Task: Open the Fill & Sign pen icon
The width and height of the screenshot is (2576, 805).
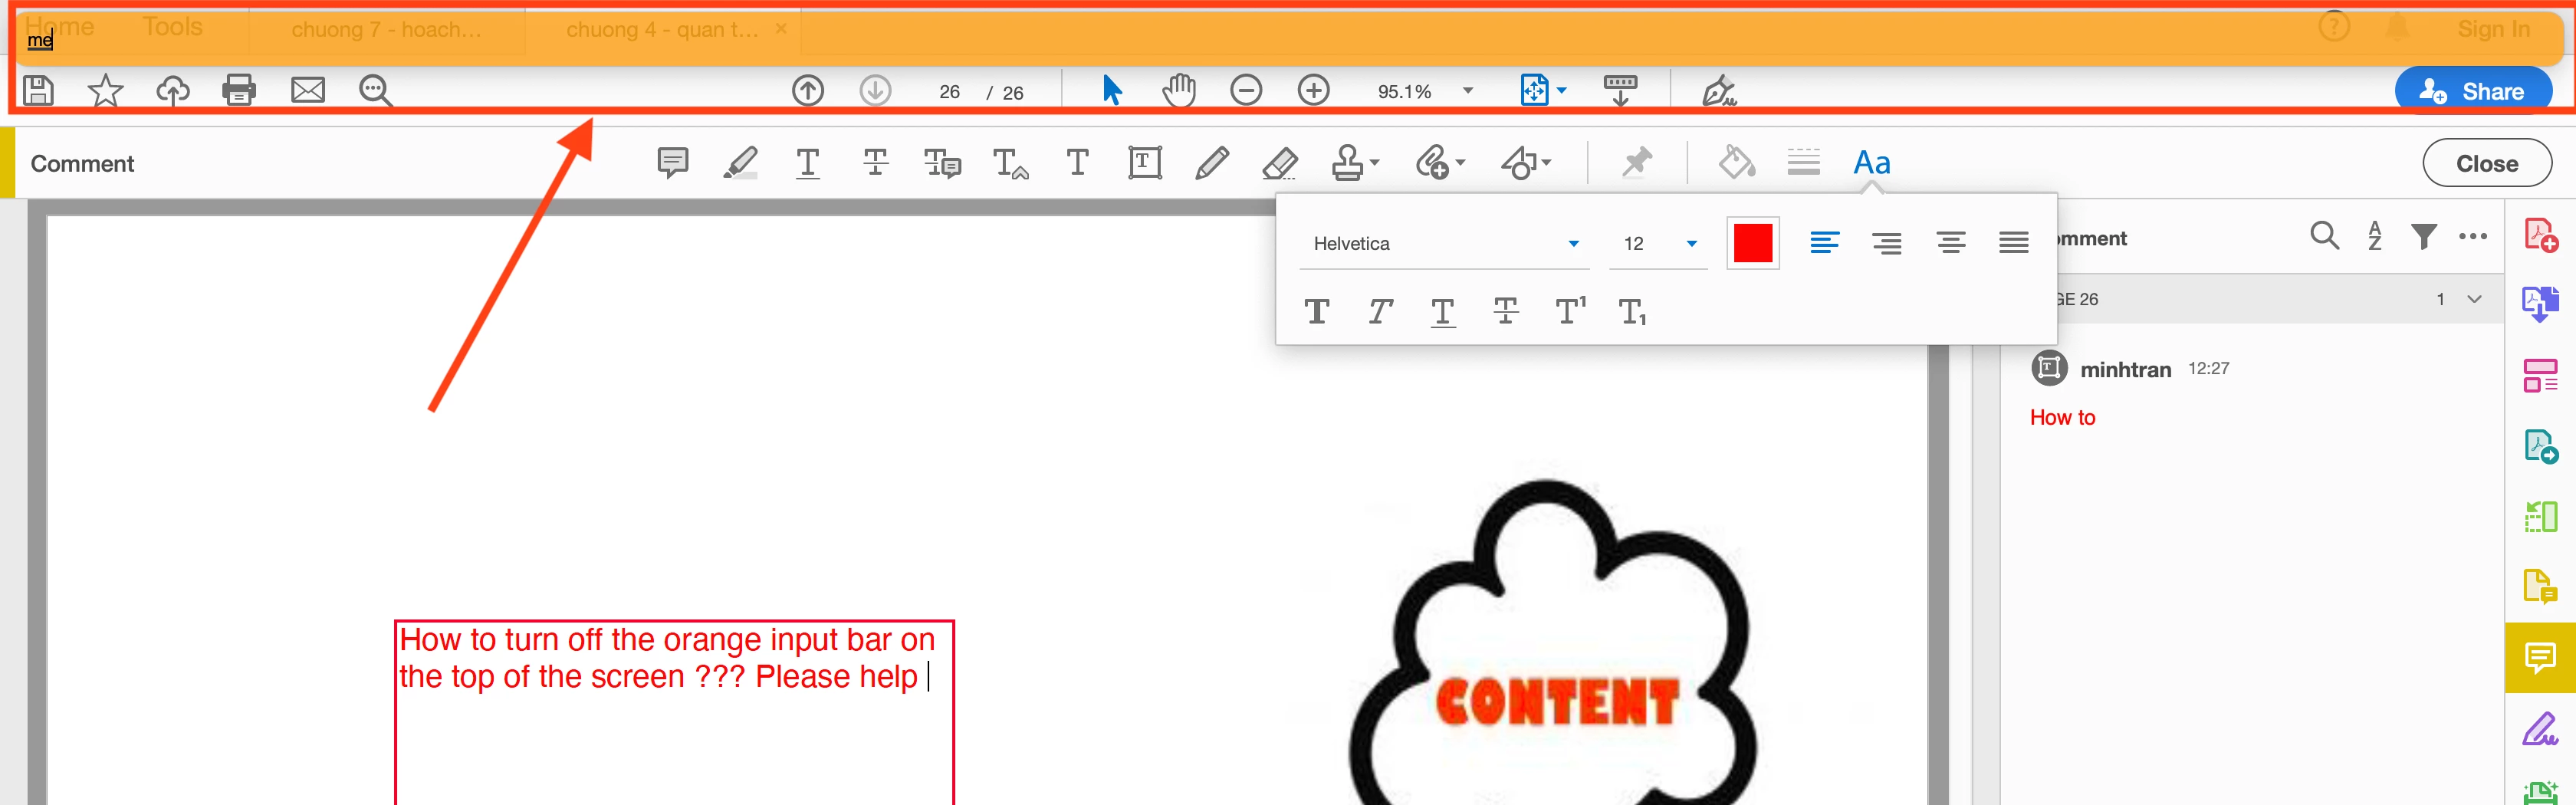Action: 1718,91
